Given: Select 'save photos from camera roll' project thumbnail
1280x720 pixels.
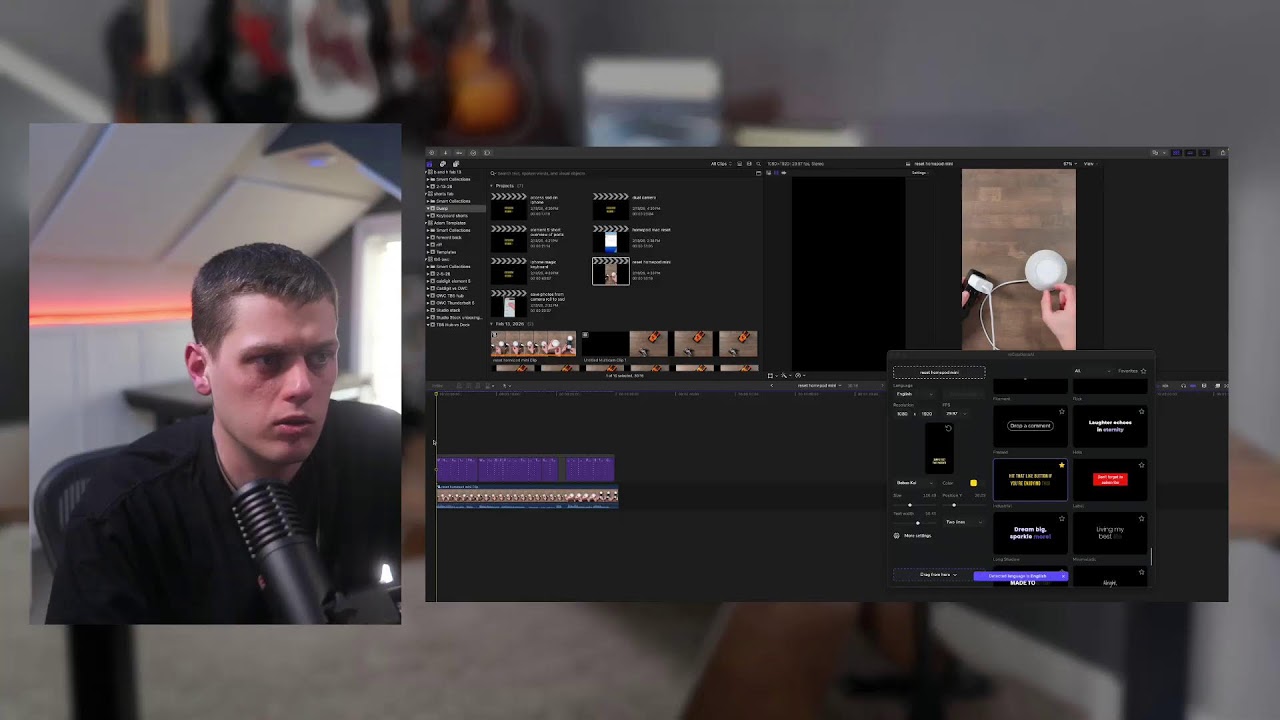Looking at the screenshot, I should (509, 303).
